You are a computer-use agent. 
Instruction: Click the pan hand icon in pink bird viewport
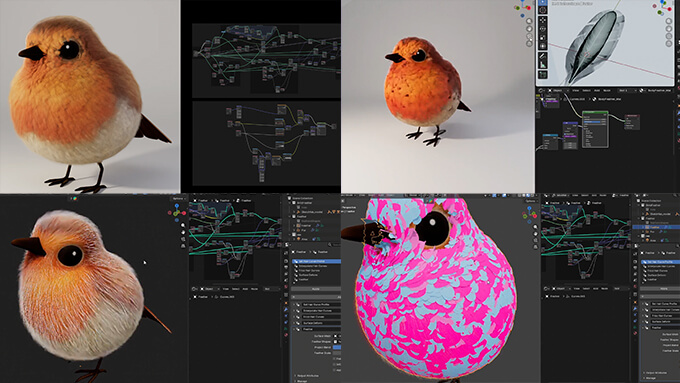536,233
